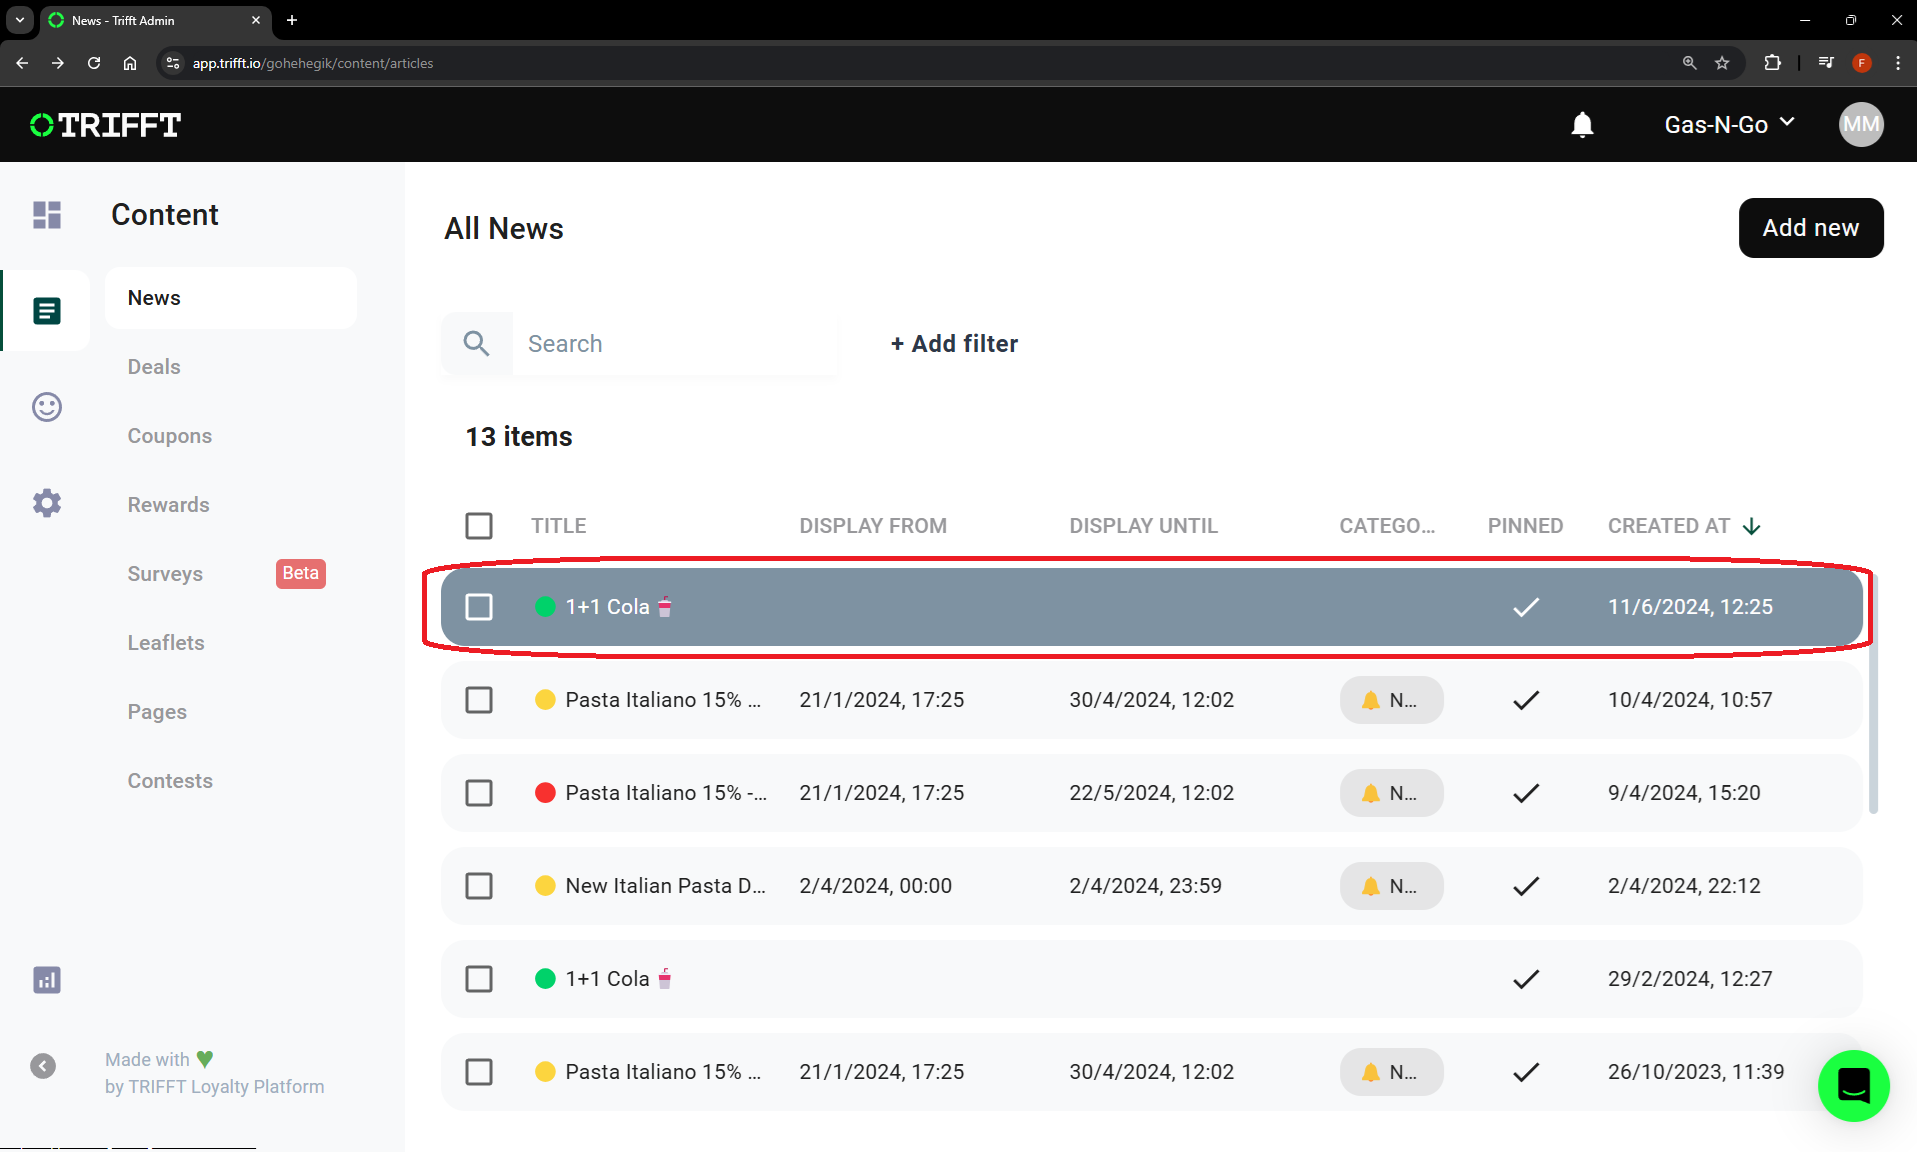Go to Surveys in the Content menu
This screenshot has width=1917, height=1152.
pos(165,574)
